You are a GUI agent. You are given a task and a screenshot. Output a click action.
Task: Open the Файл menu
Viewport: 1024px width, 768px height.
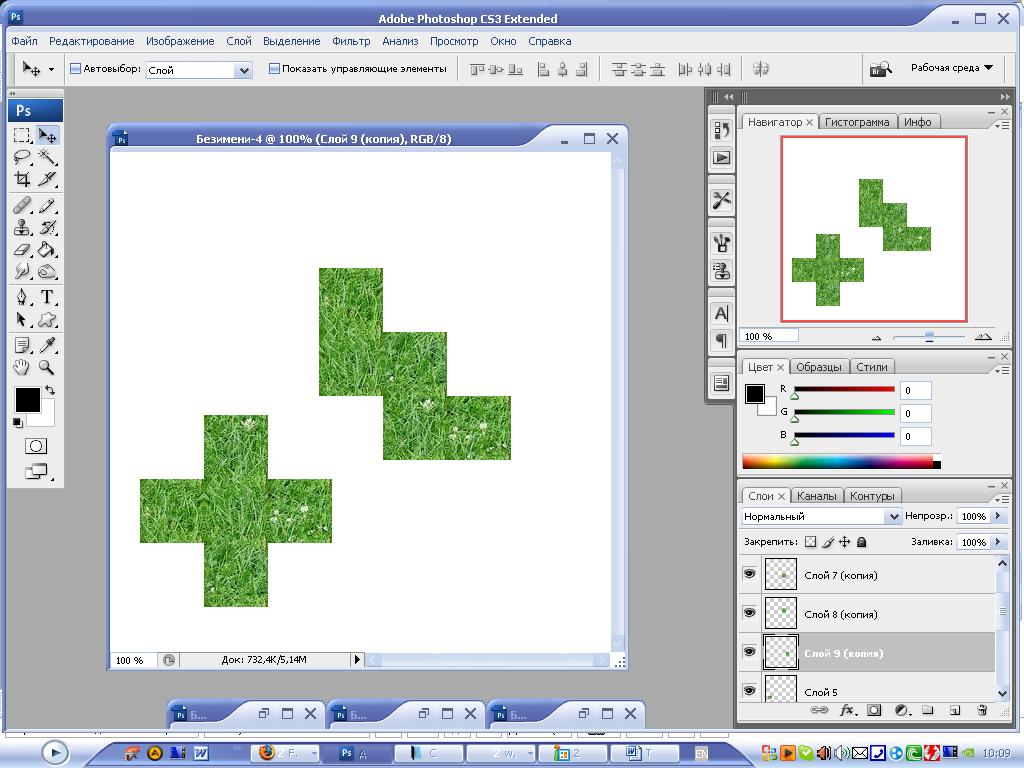point(24,41)
